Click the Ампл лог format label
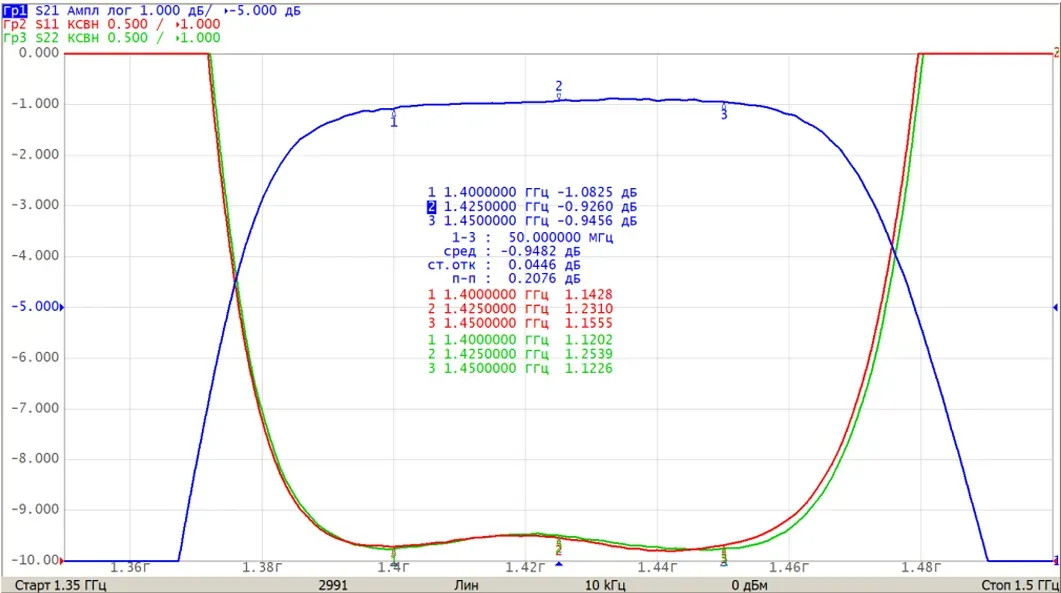The image size is (1061, 593). [x=99, y=11]
